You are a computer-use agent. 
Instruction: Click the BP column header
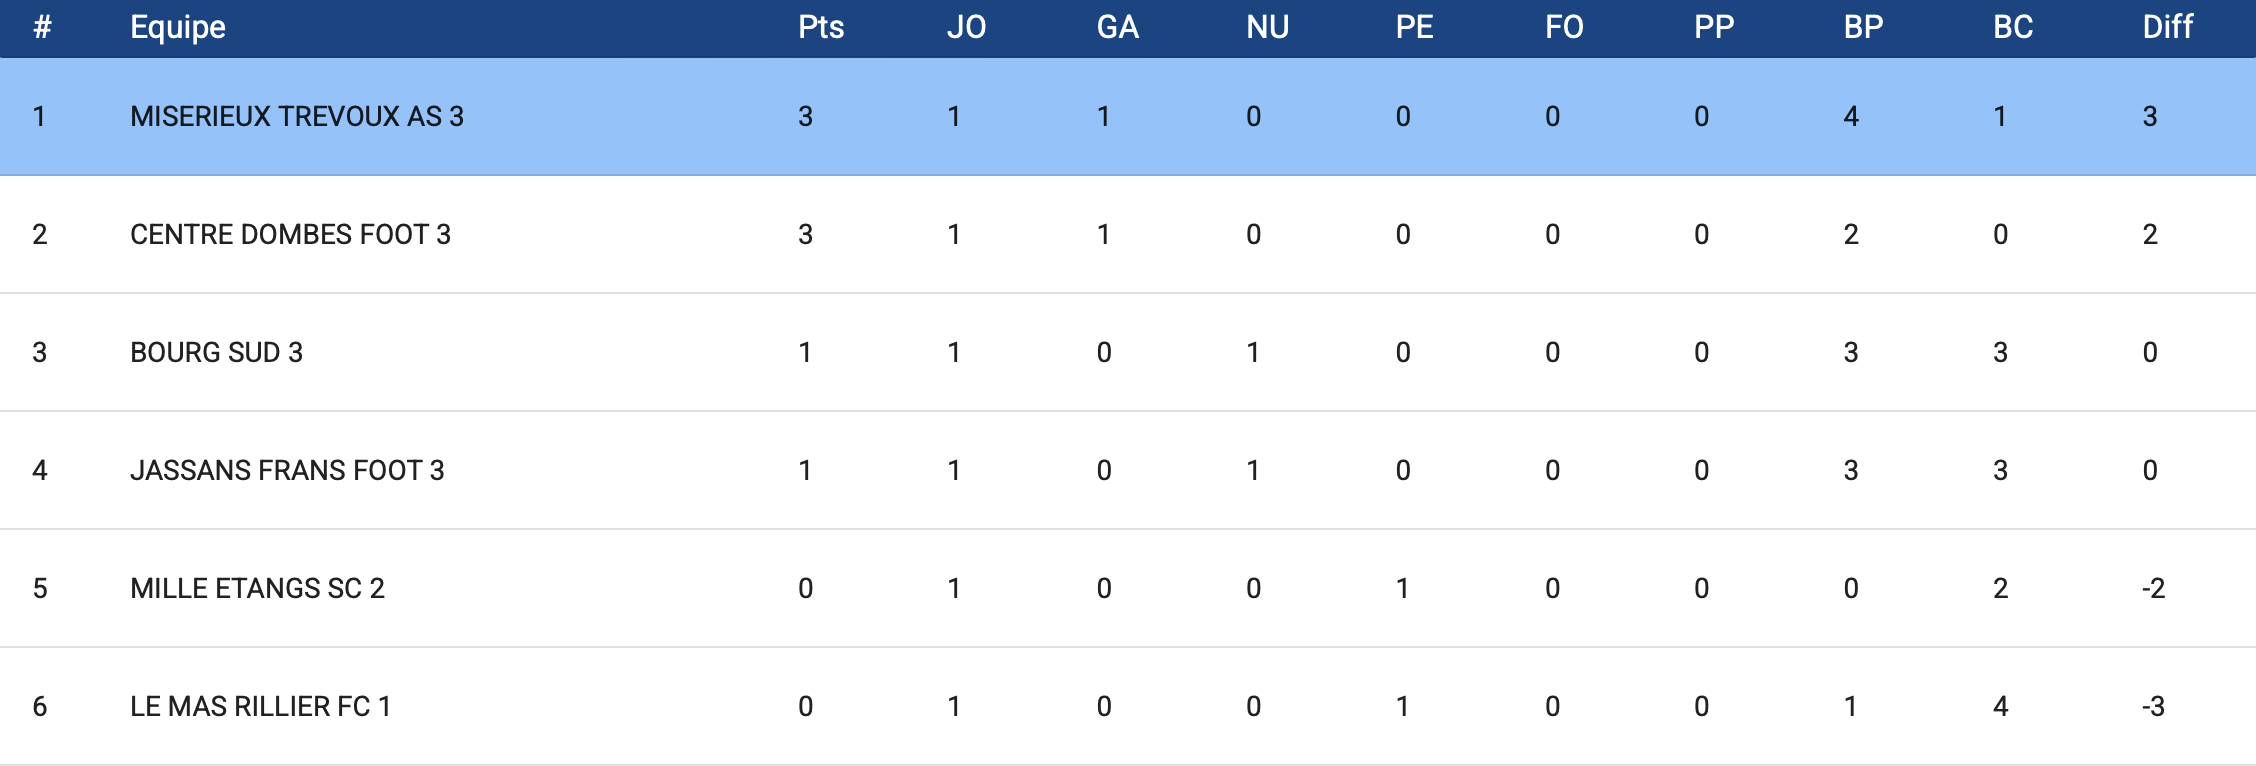(x=1863, y=27)
